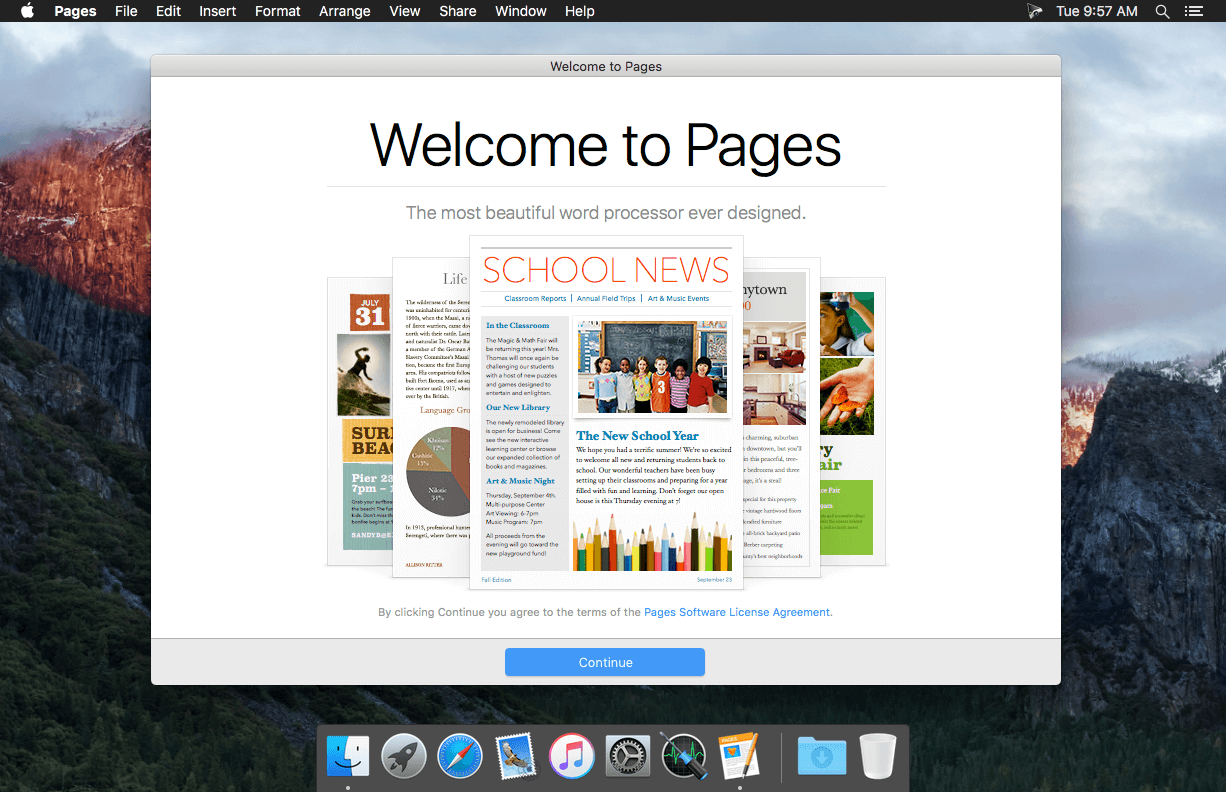
Task: Click the 'most beautiful word processor' tagline
Action: click(606, 213)
